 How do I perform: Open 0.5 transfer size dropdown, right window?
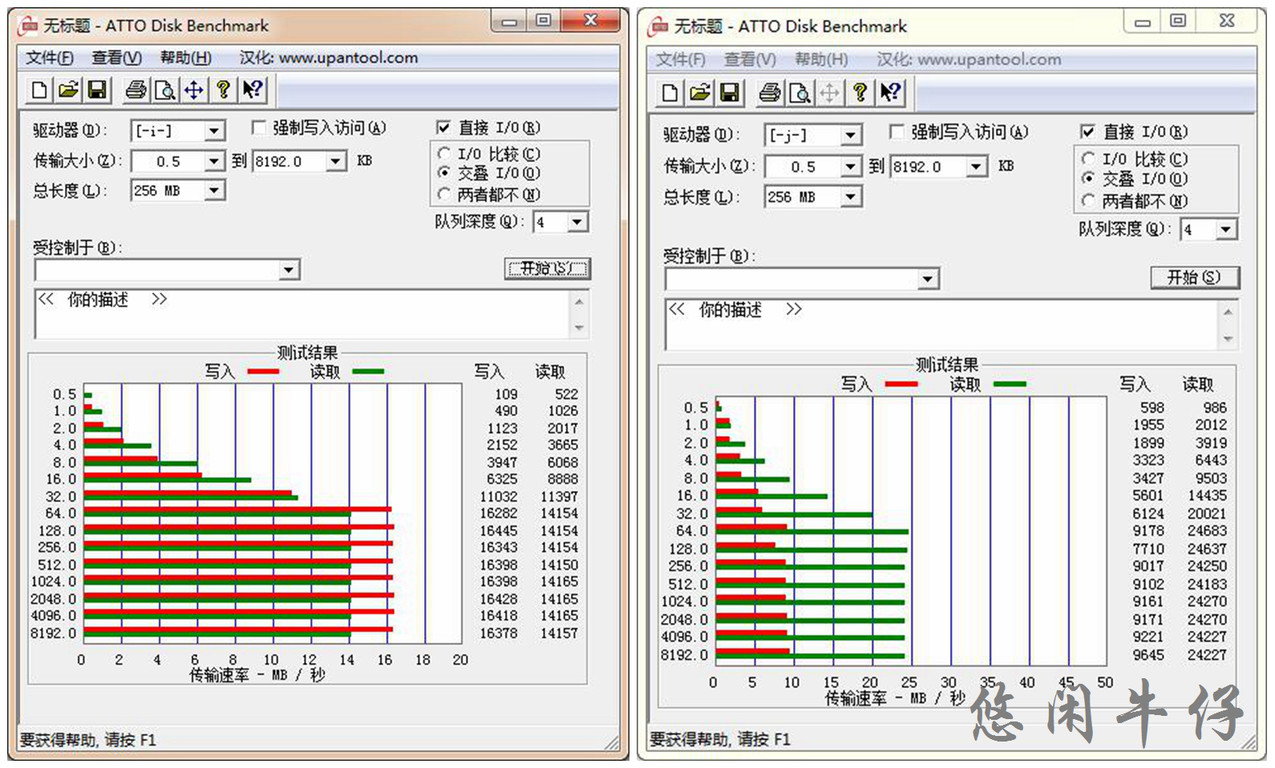click(851, 167)
